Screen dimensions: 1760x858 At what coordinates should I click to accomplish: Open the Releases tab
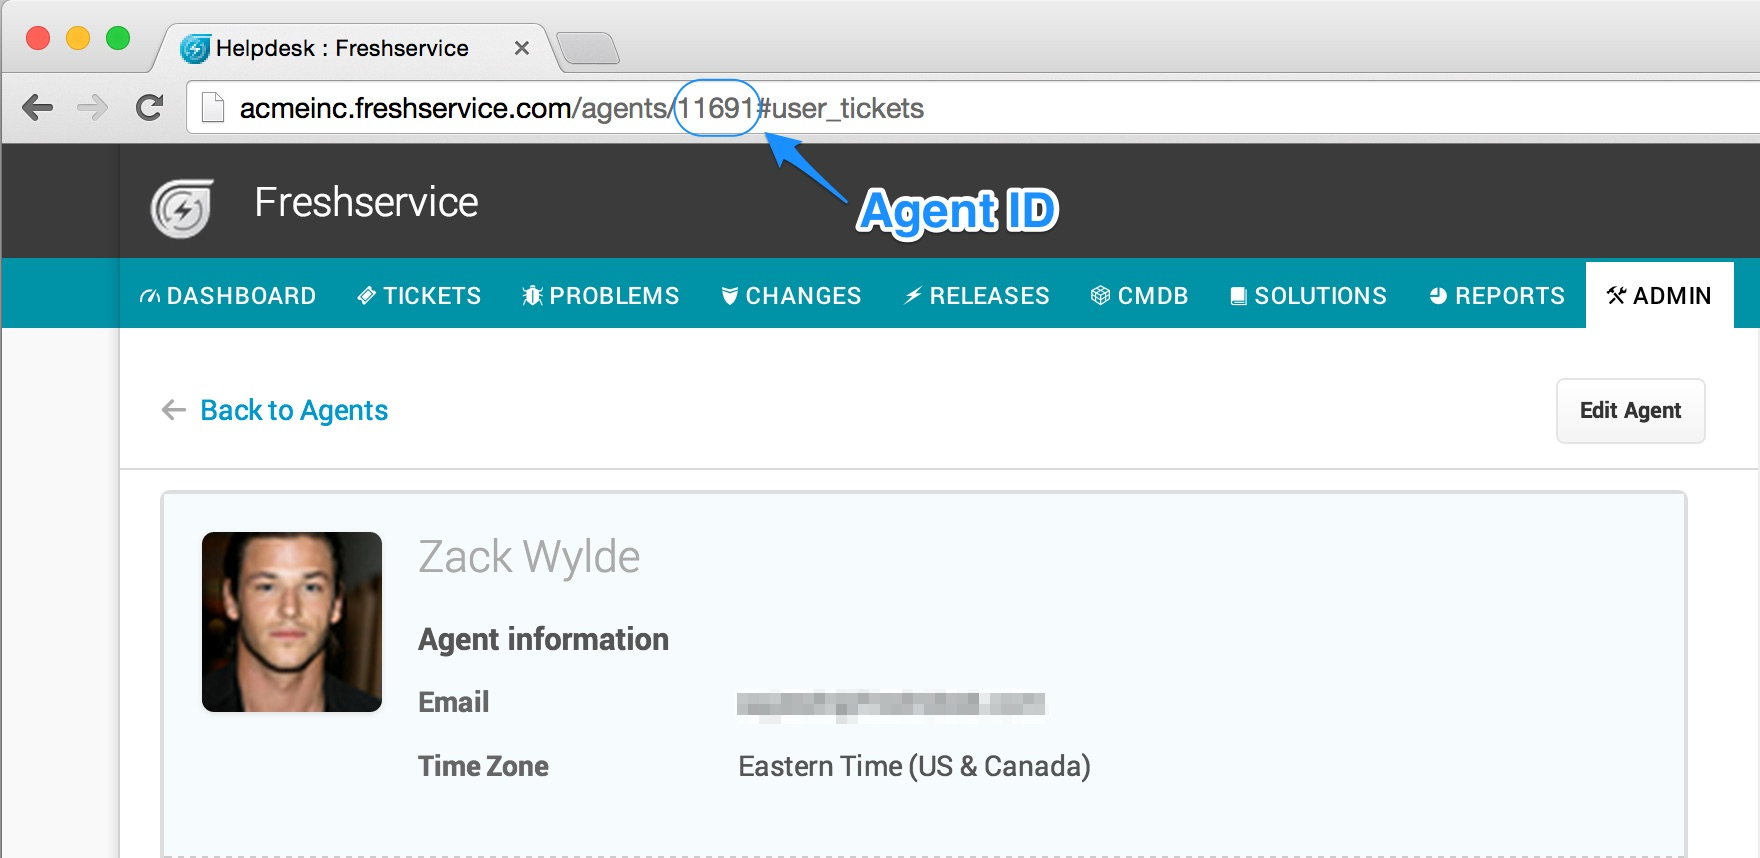(977, 296)
